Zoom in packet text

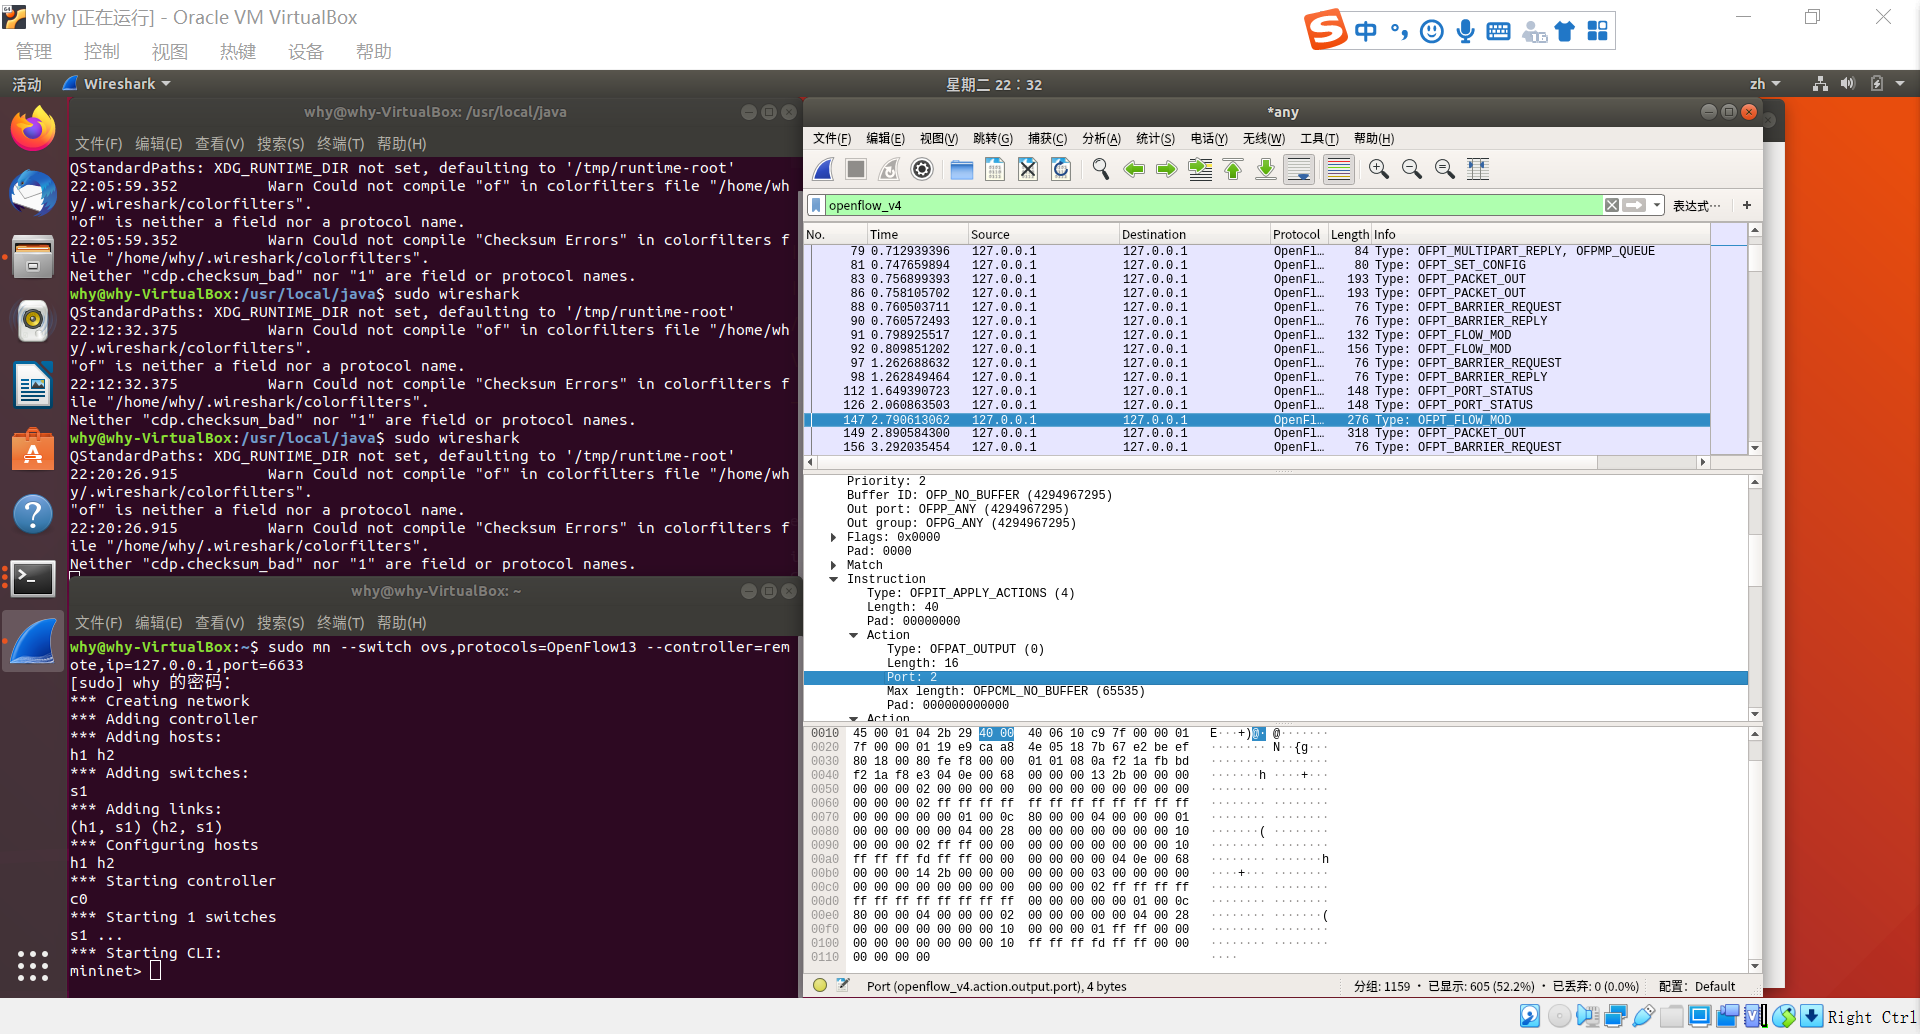1379,170
